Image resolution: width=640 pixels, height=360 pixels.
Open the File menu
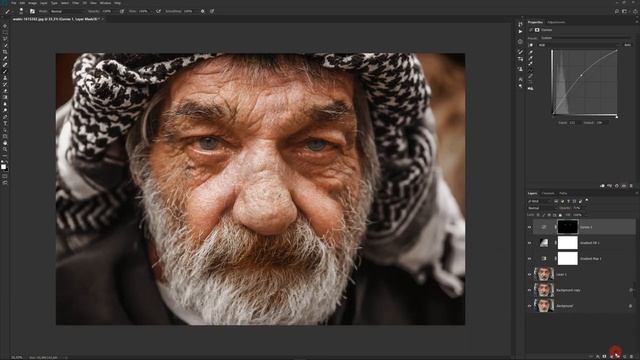point(13,3)
